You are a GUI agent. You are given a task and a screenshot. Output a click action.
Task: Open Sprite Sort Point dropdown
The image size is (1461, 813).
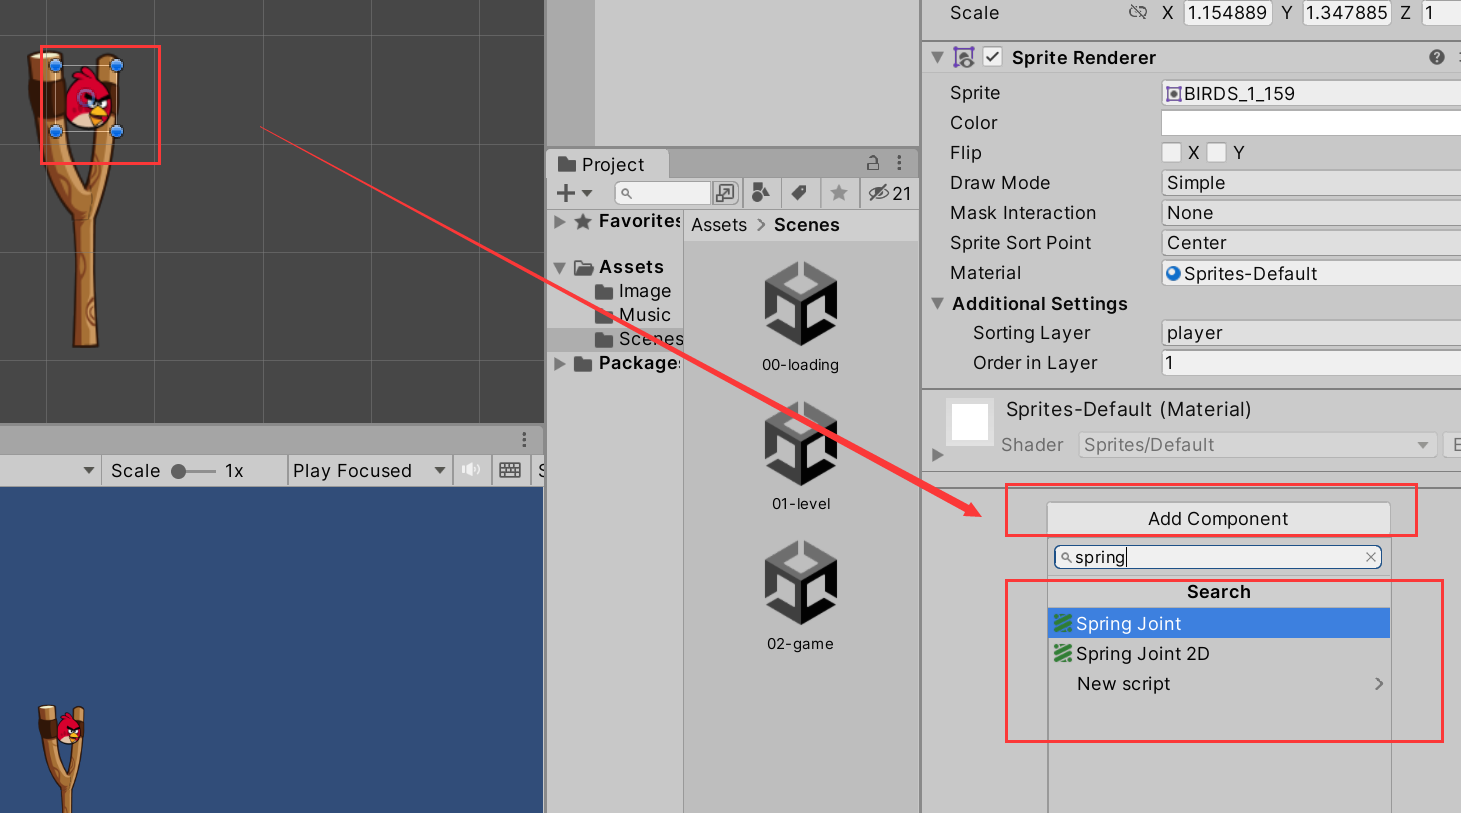[1311, 243]
